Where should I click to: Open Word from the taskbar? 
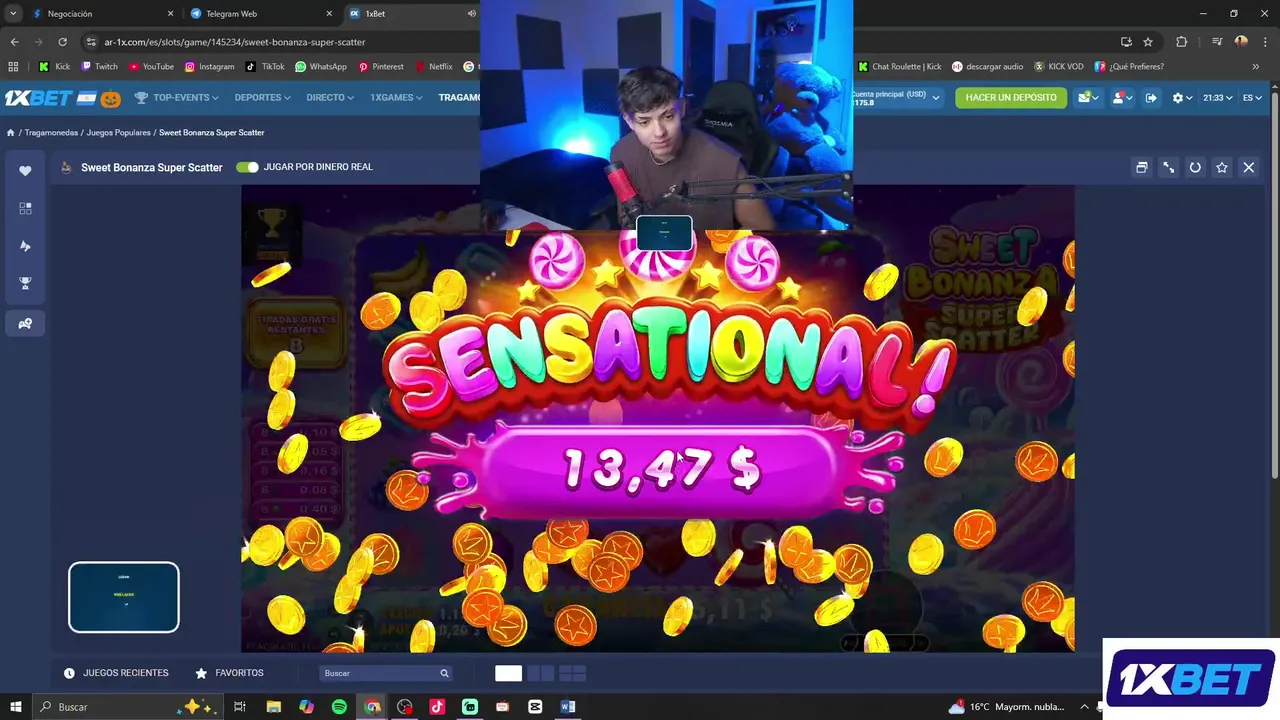click(568, 707)
